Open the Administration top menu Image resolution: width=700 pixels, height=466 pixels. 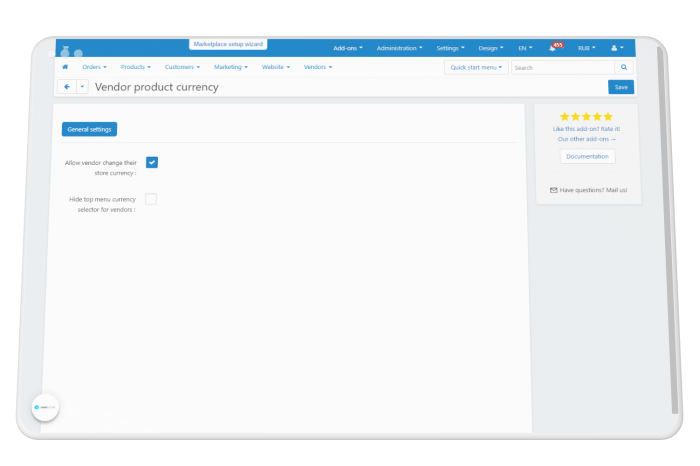tap(399, 48)
